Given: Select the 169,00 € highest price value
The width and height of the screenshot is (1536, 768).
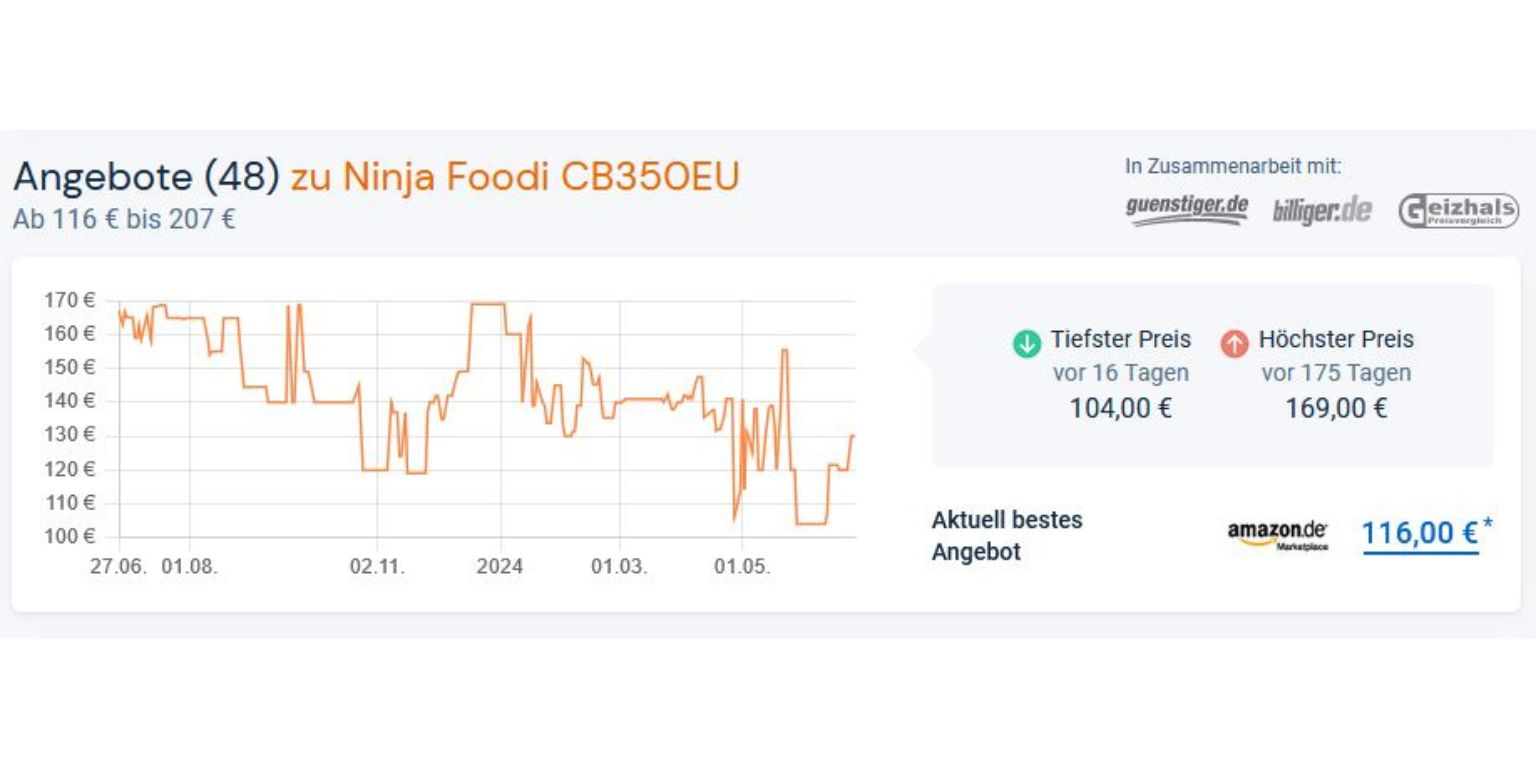Looking at the screenshot, I should 1336,408.
